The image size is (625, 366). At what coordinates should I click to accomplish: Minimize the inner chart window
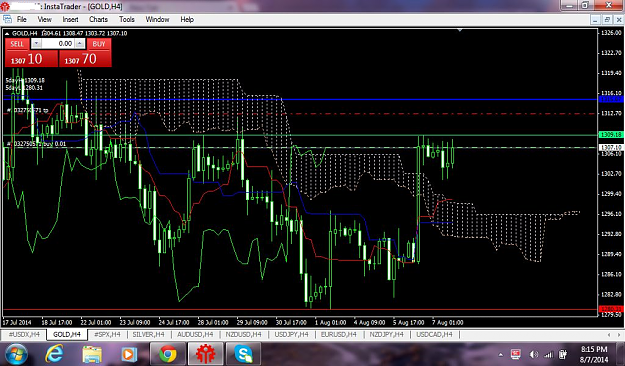[x=596, y=20]
